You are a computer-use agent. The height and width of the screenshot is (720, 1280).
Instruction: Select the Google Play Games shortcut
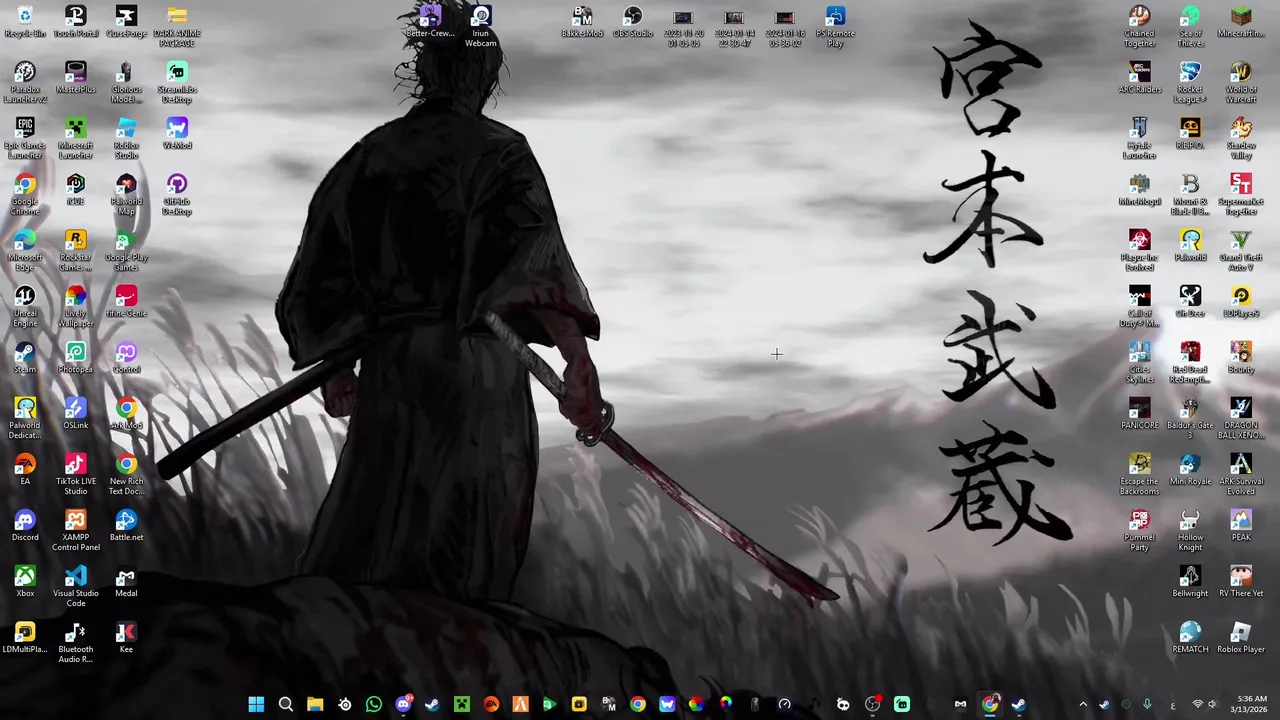(126, 251)
